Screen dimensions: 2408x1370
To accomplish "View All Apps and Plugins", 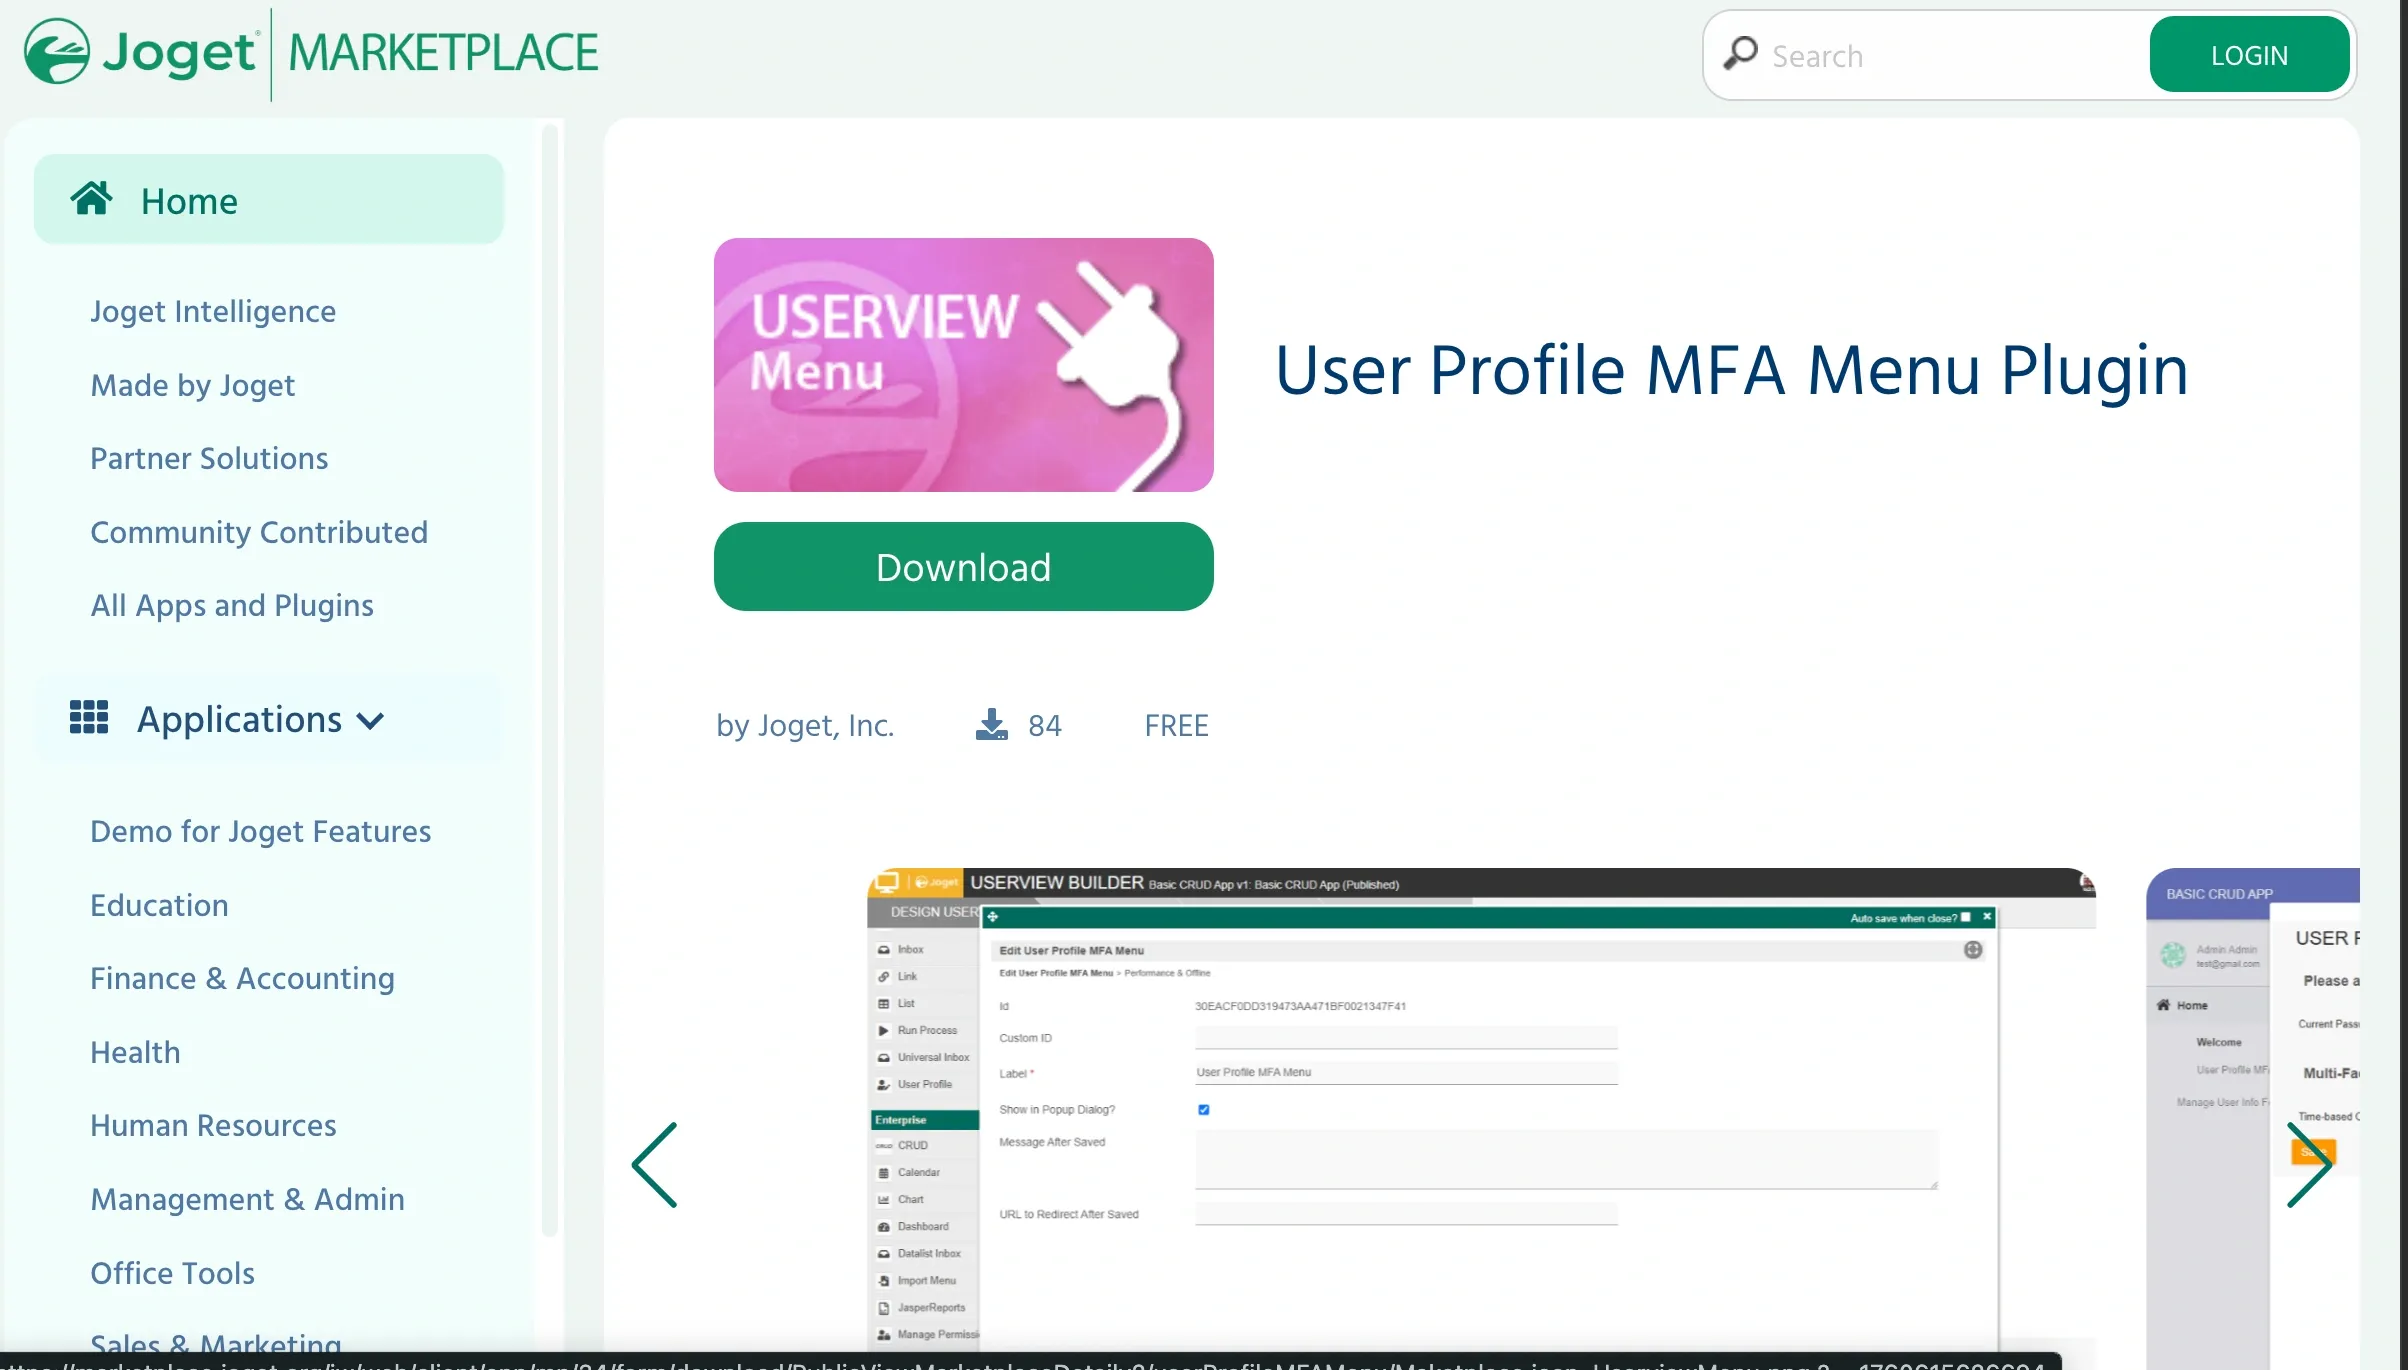I will (232, 606).
